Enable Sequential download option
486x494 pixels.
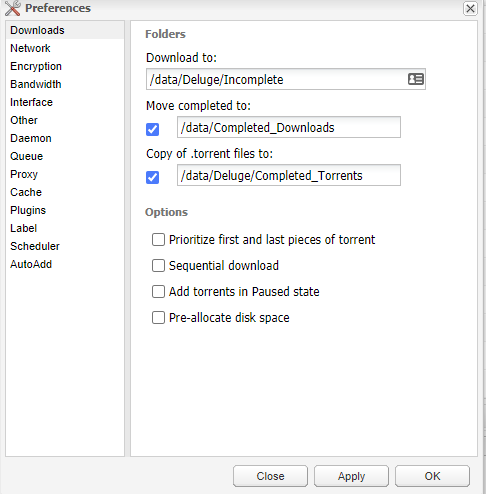[x=158, y=266]
